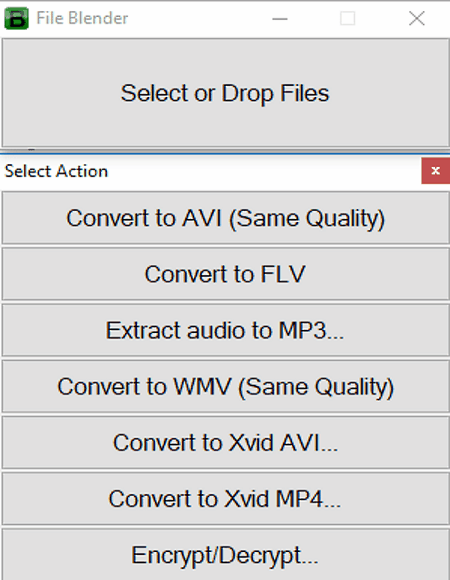Open Convert to Xvid AVI settings
The image size is (450, 580).
(x=226, y=443)
